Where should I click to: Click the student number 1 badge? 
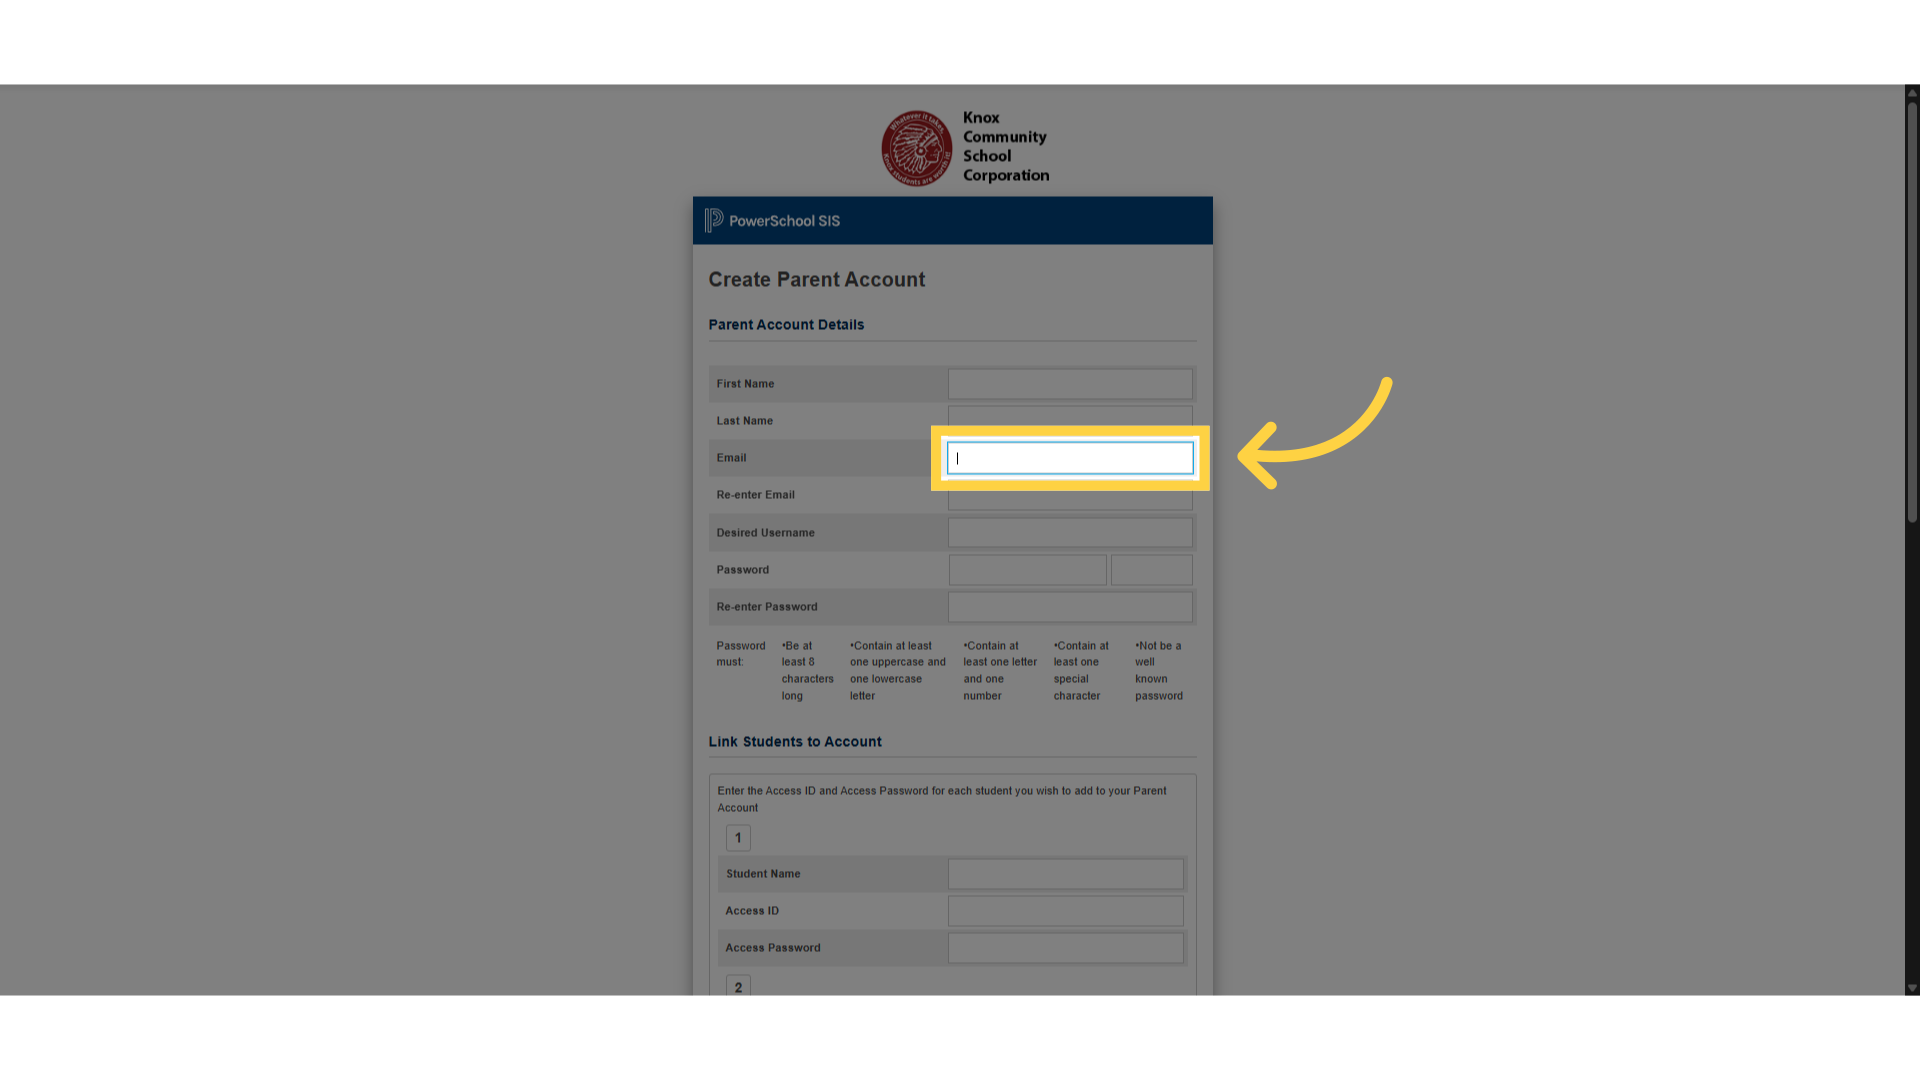[738, 838]
